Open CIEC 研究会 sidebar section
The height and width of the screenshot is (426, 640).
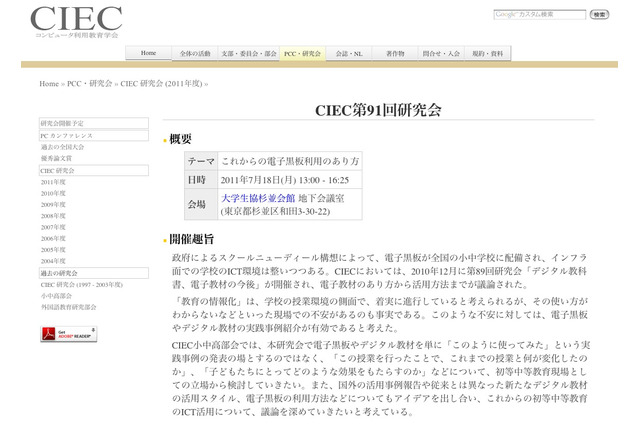click(x=94, y=171)
